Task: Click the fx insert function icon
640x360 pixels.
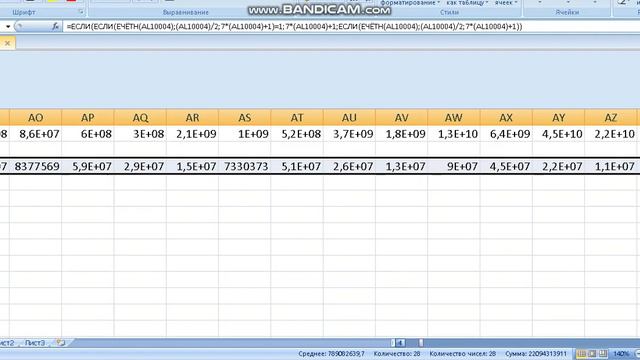Action: pos(55,27)
